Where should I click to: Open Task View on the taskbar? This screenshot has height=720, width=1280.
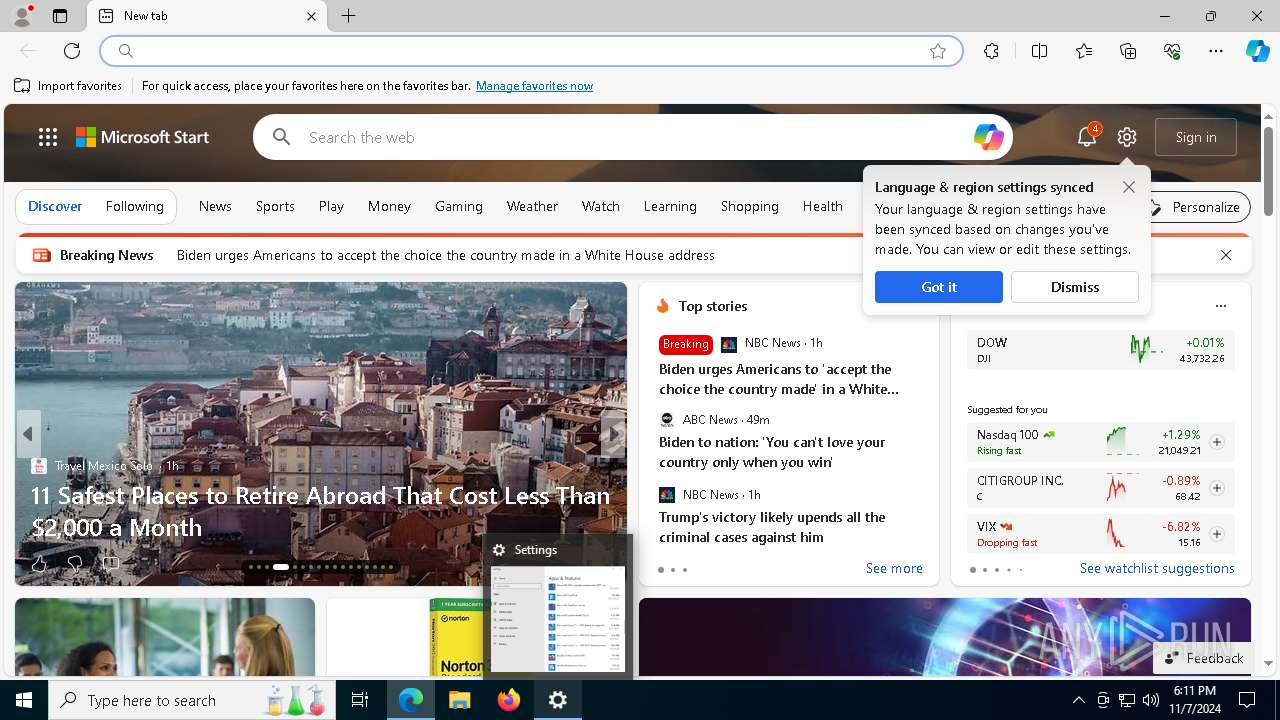[x=360, y=700]
